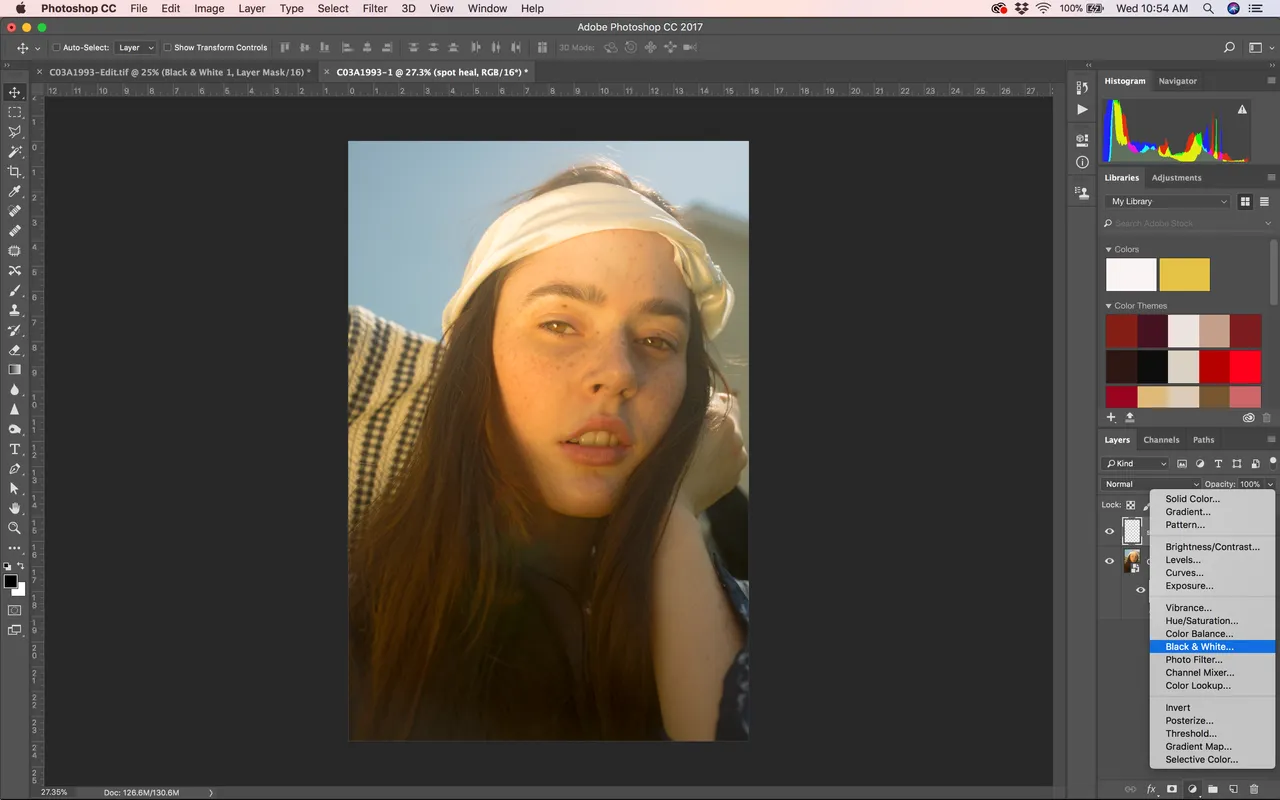Image resolution: width=1280 pixels, height=800 pixels.
Task: Select the Rectangular Marquee tool
Action: [x=15, y=112]
